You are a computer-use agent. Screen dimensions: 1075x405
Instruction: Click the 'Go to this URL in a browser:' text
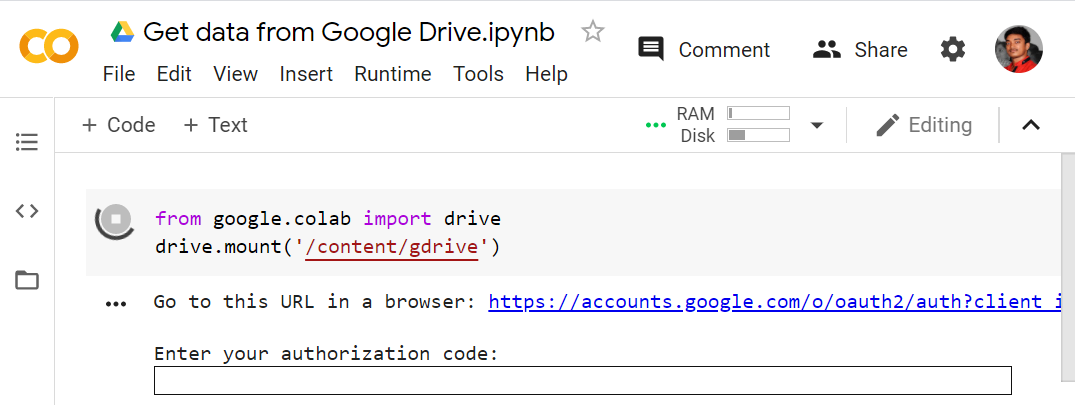coord(315,302)
